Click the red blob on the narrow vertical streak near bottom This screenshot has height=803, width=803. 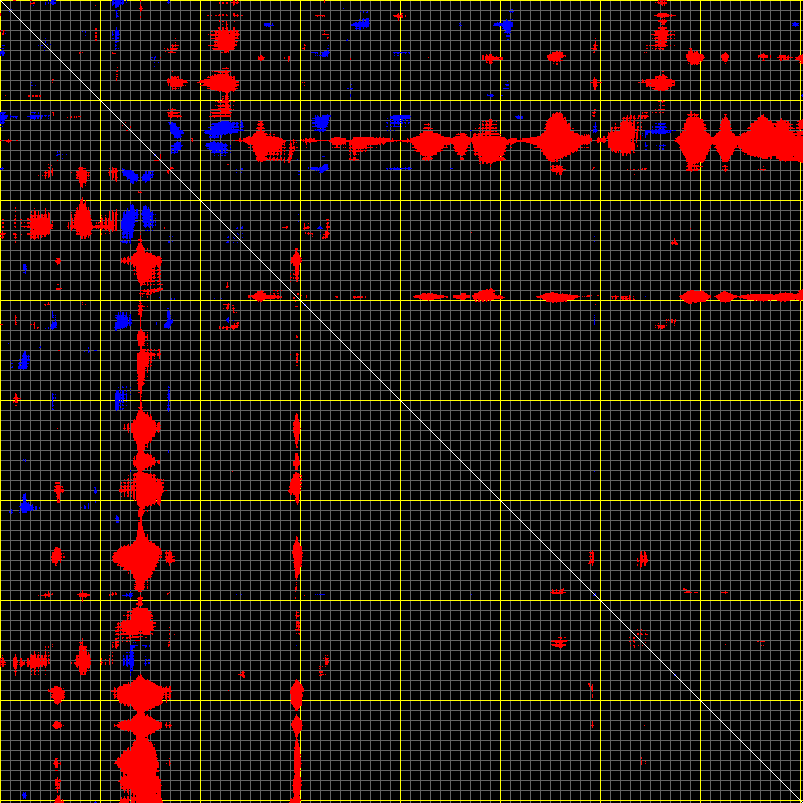coord(296,692)
